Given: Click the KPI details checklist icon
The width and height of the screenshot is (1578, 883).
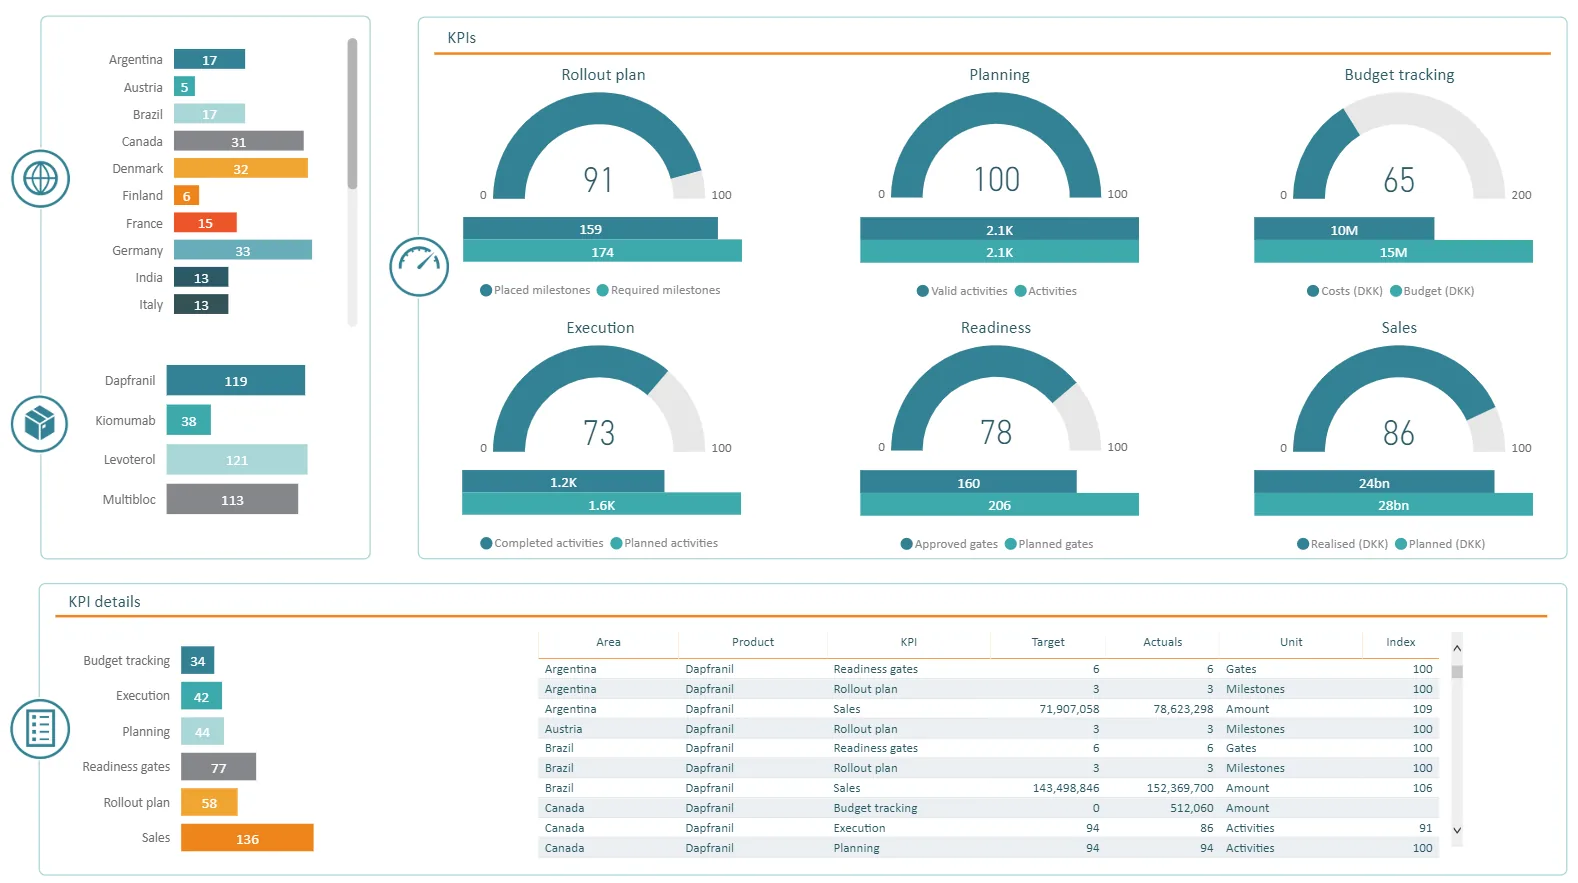Looking at the screenshot, I should pyautogui.click(x=40, y=729).
